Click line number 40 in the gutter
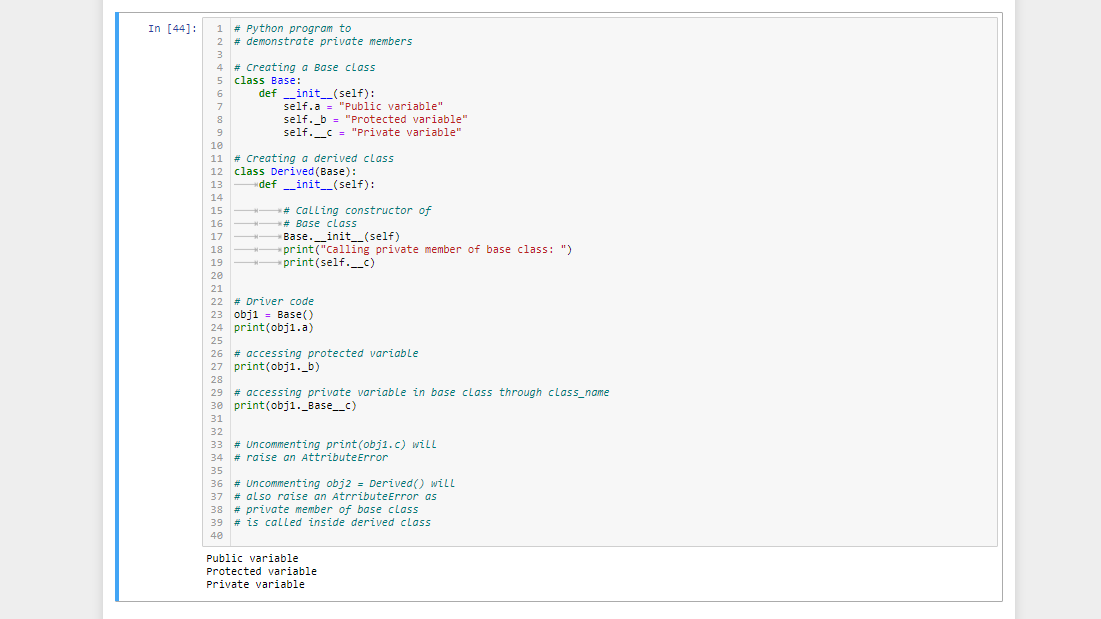This screenshot has height=619, width=1101. tap(216, 535)
